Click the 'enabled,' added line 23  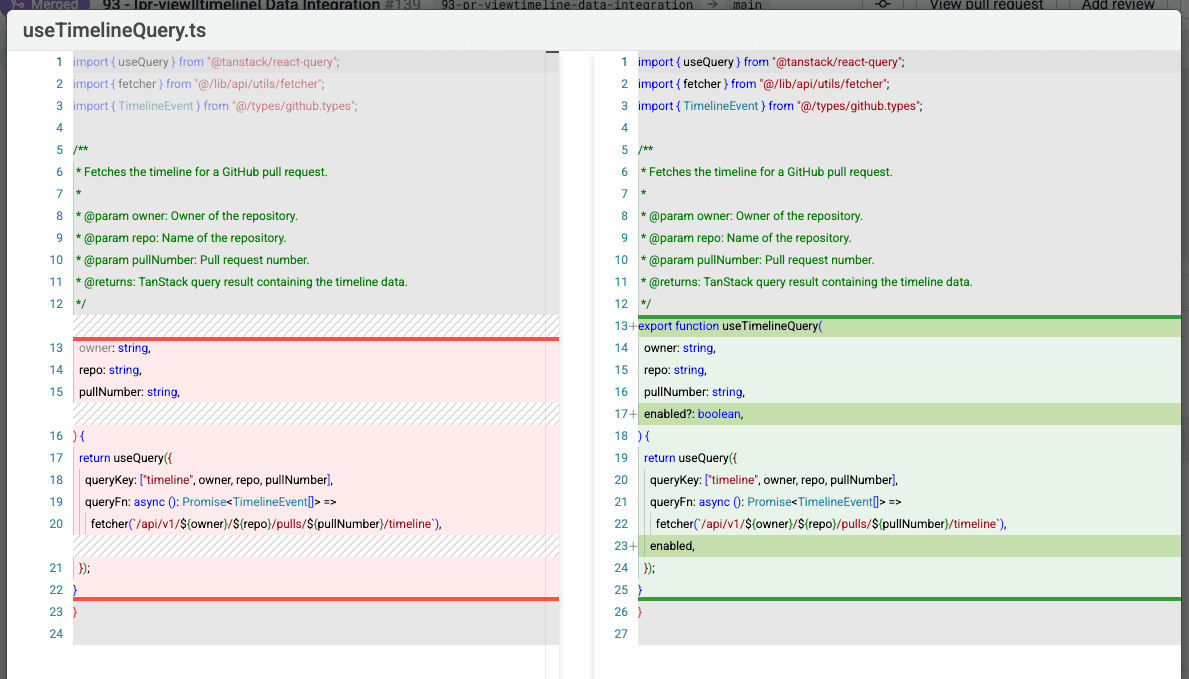pyautogui.click(x=672, y=546)
